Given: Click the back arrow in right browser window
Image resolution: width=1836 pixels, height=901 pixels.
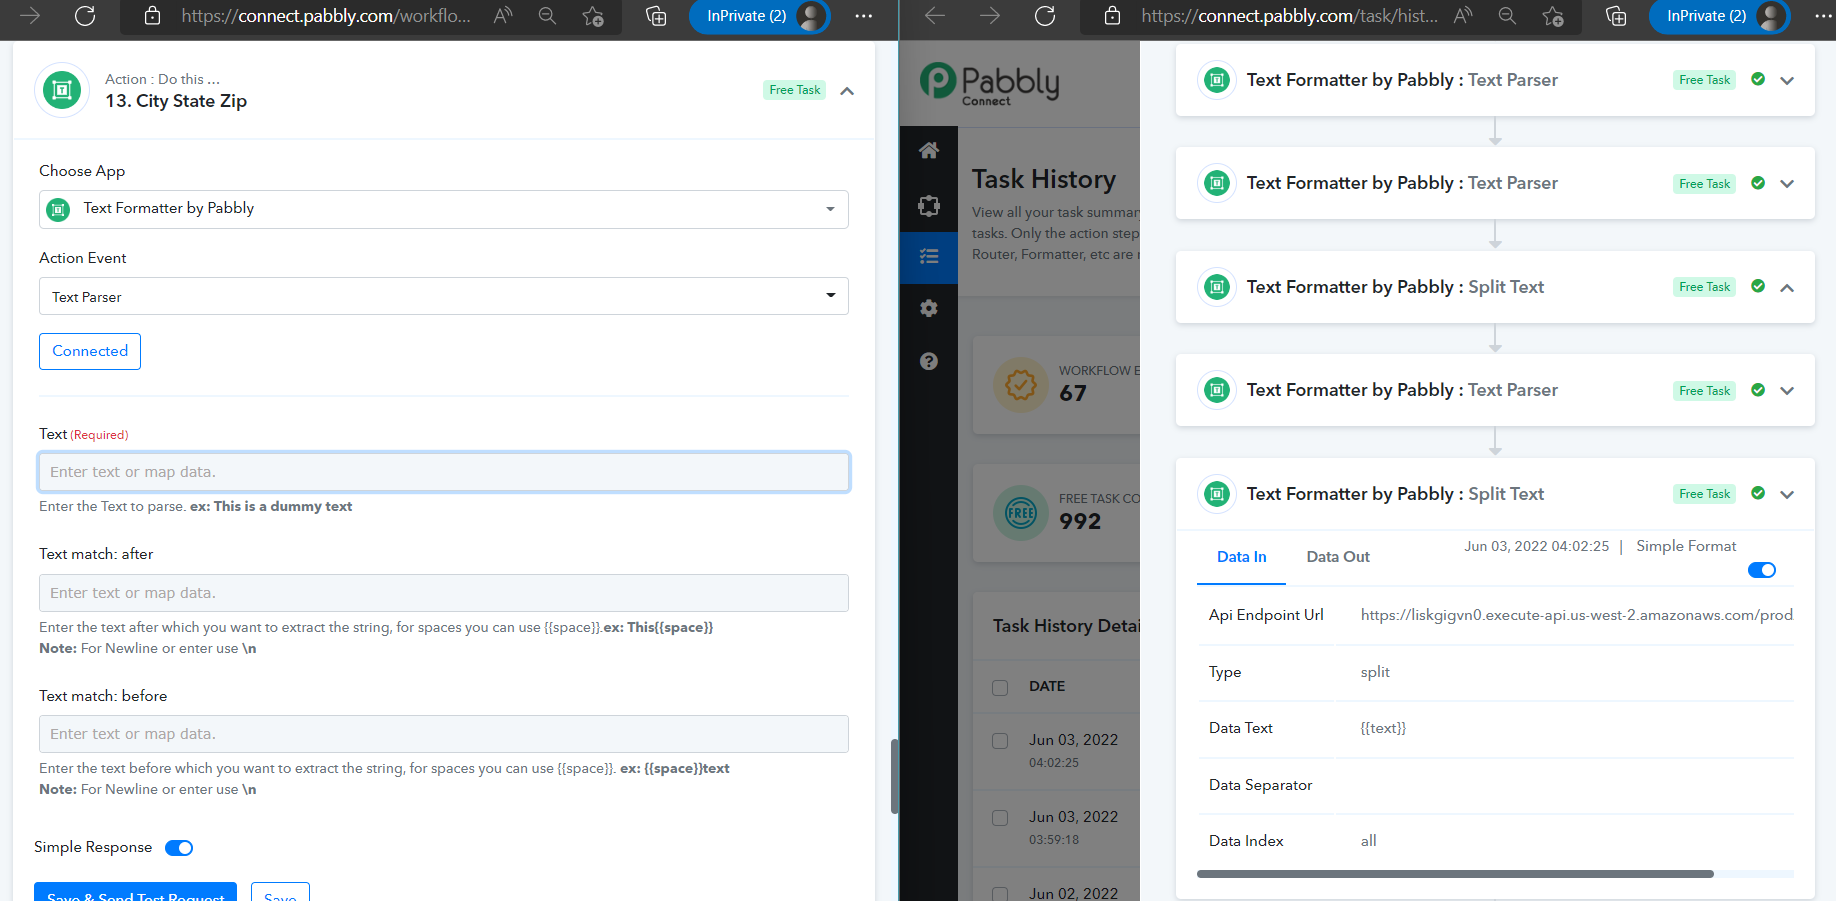Looking at the screenshot, I should tap(935, 16).
